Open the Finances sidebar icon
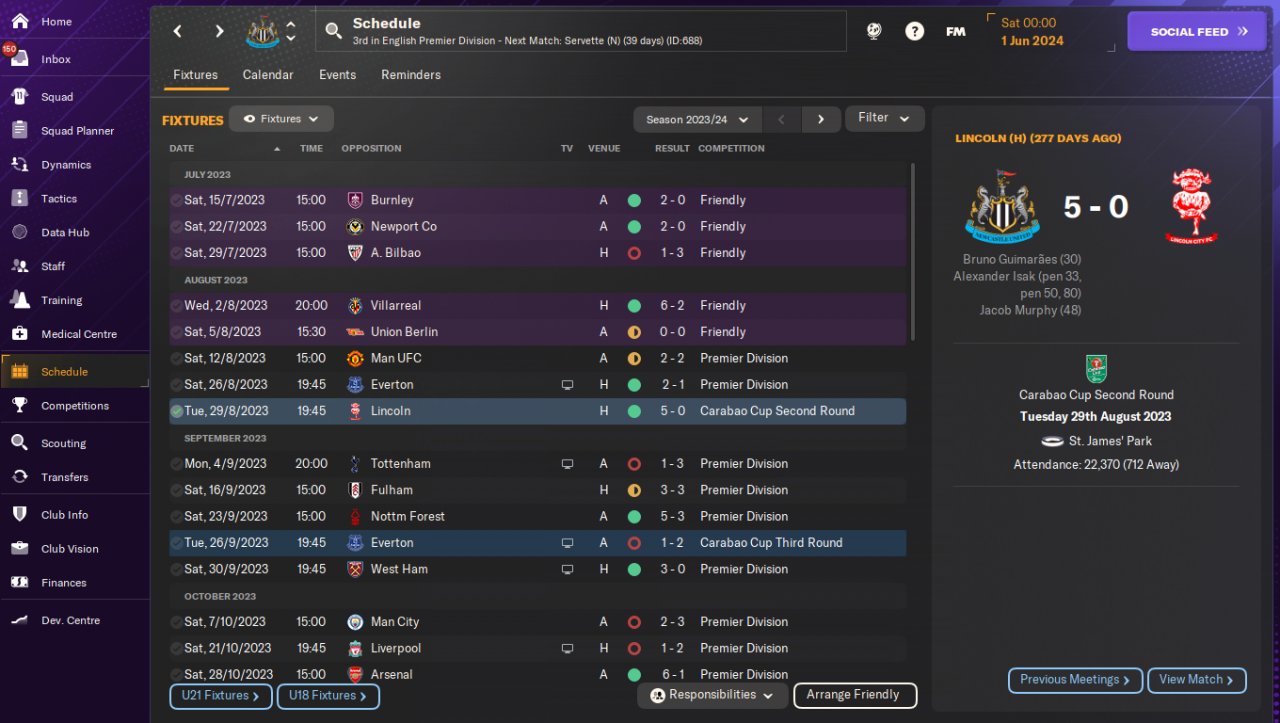 (19, 582)
